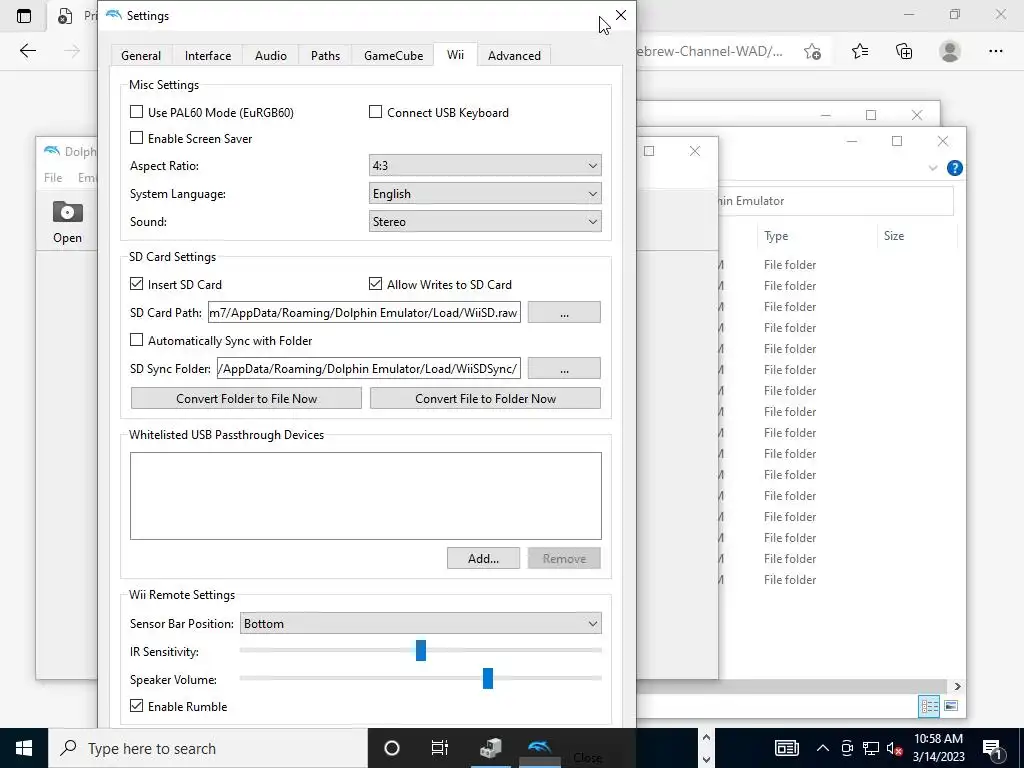The width and height of the screenshot is (1024, 768).
Task: Click the Open disc icon in Dolphin window
Action: pyautogui.click(x=67, y=212)
